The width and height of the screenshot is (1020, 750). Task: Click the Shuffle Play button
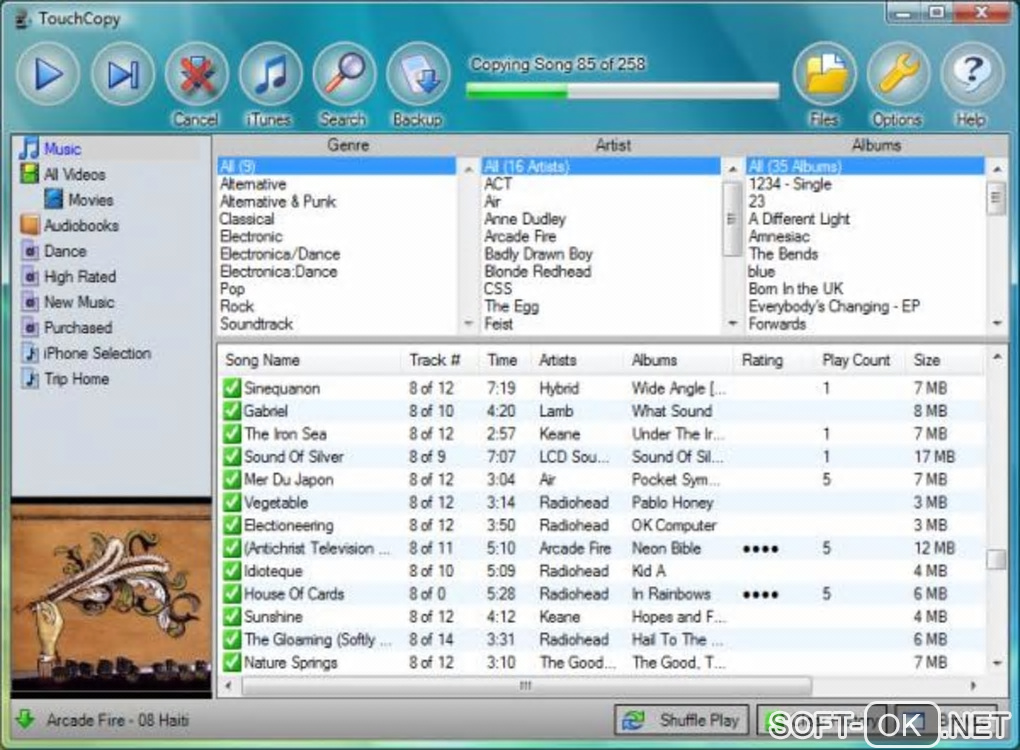tap(682, 720)
